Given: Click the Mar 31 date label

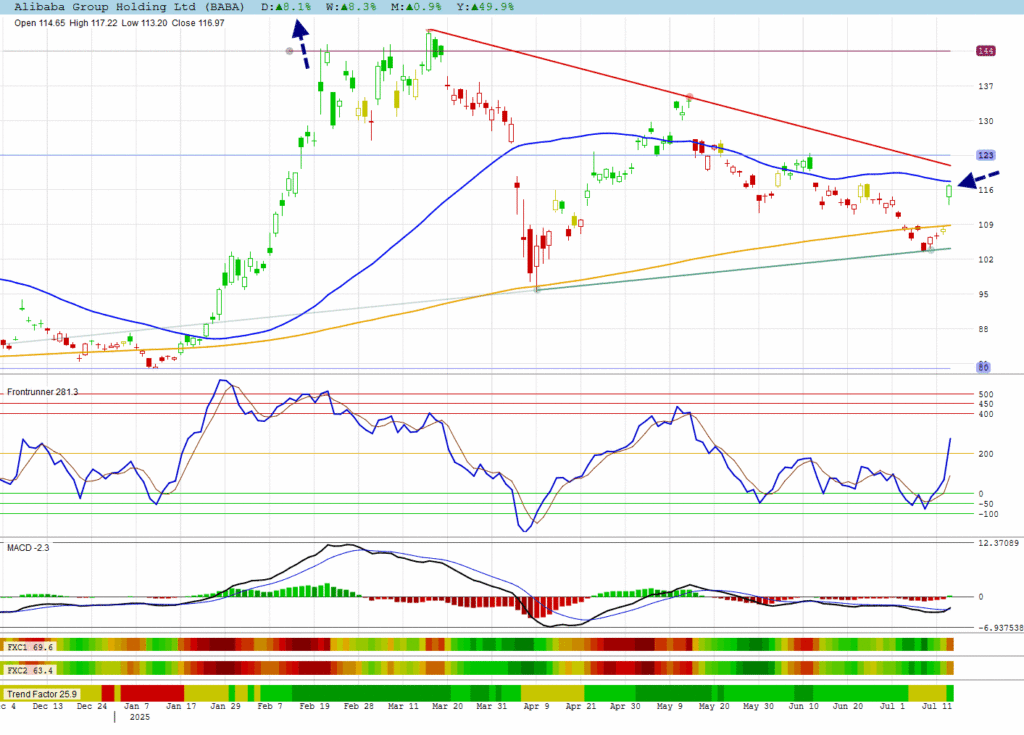Looking at the screenshot, I should click(492, 706).
